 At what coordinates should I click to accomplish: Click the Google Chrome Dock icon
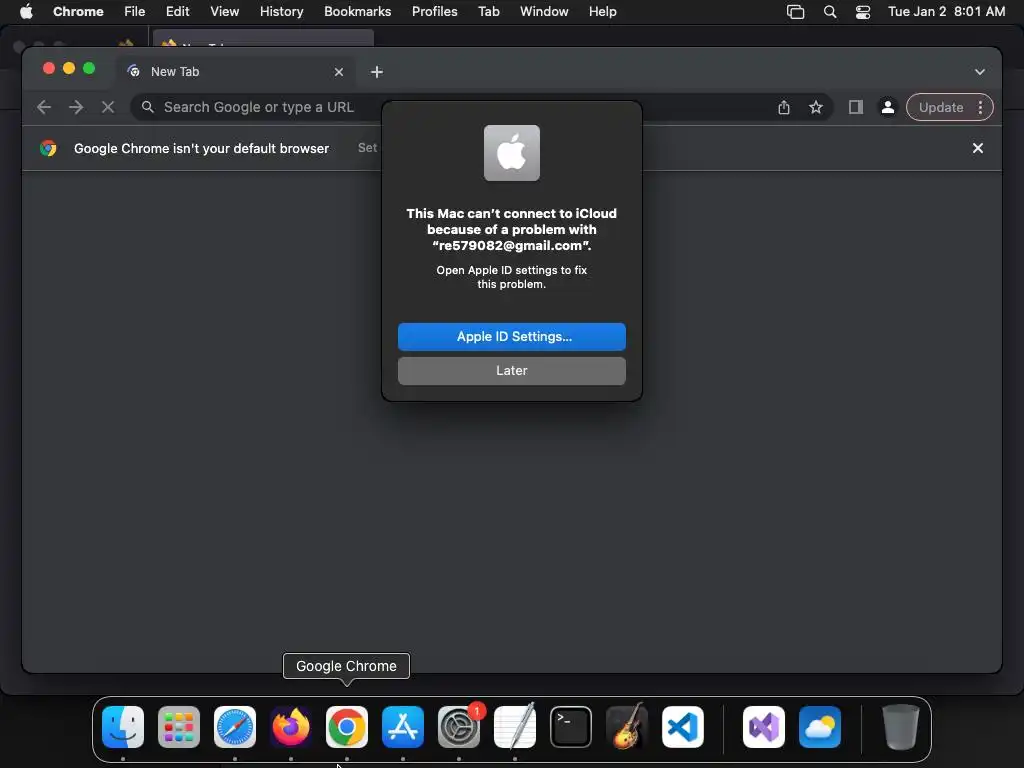click(x=347, y=727)
